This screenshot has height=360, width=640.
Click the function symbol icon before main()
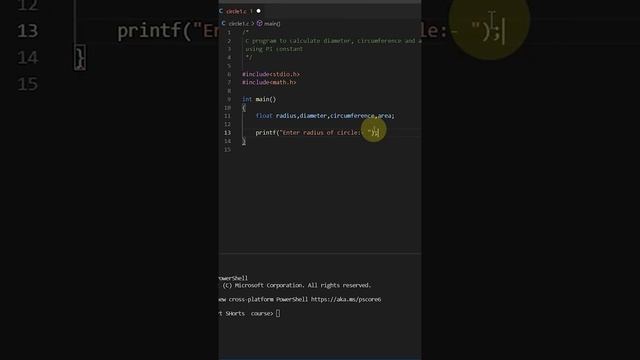click(x=260, y=24)
